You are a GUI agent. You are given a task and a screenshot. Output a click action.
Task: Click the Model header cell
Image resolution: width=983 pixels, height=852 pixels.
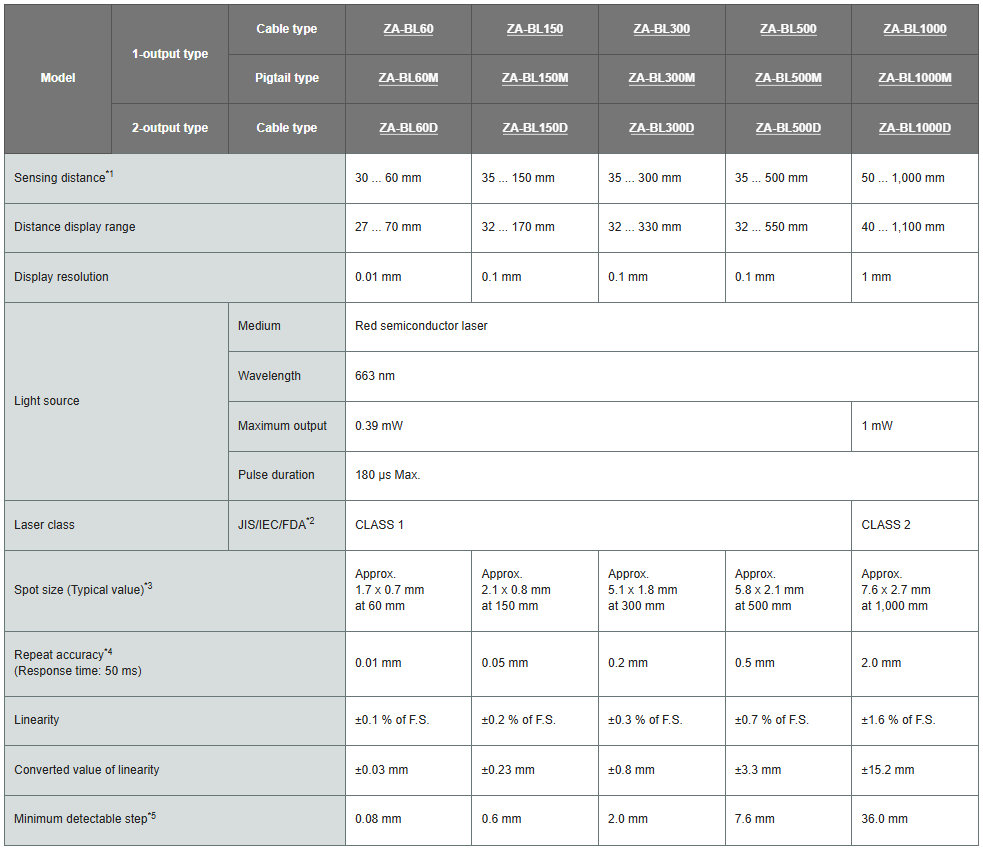[x=58, y=78]
